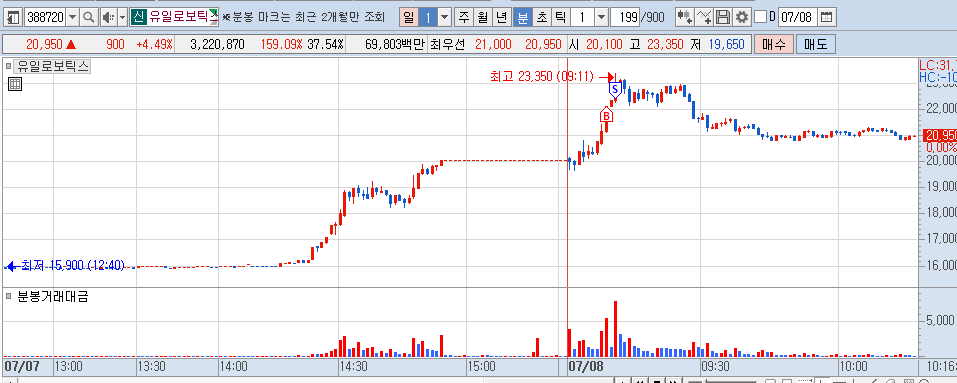The image size is (957, 383).
Task: Click the add candlestick indicator icon
Action: click(685, 17)
